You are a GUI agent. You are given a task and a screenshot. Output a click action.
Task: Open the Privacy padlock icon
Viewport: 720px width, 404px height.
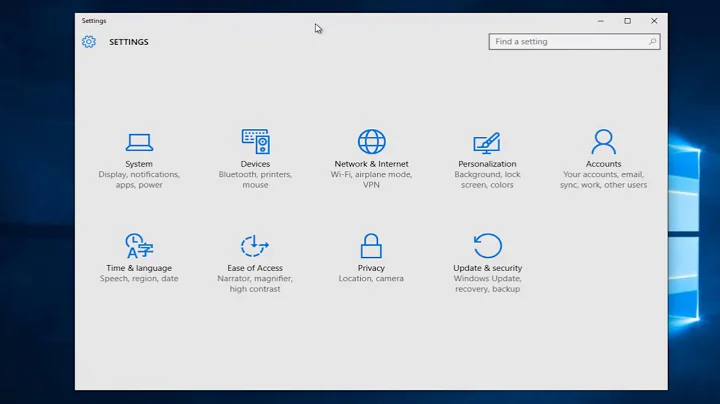pos(371,246)
